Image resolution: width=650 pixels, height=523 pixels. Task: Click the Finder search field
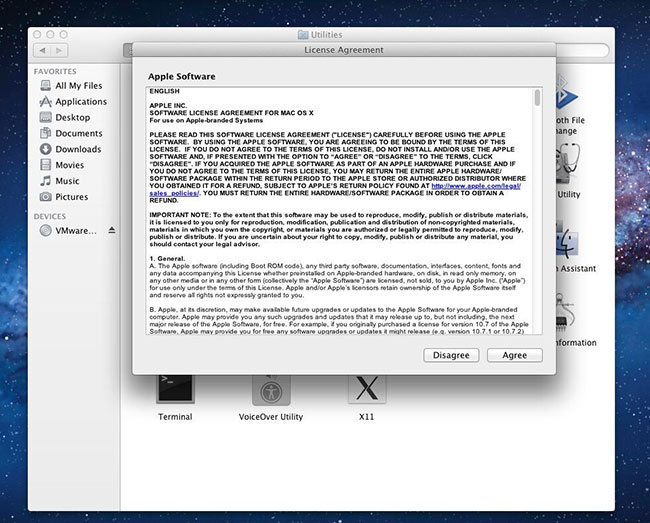click(582, 51)
